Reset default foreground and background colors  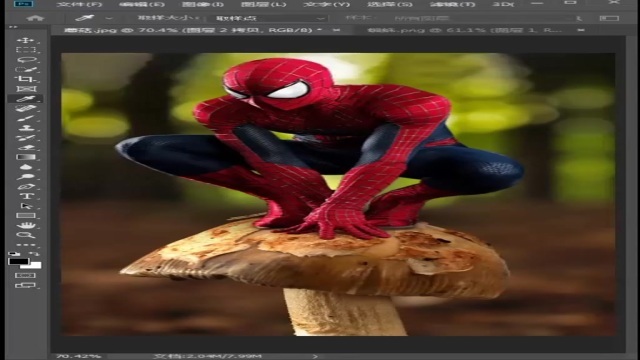click(x=13, y=254)
